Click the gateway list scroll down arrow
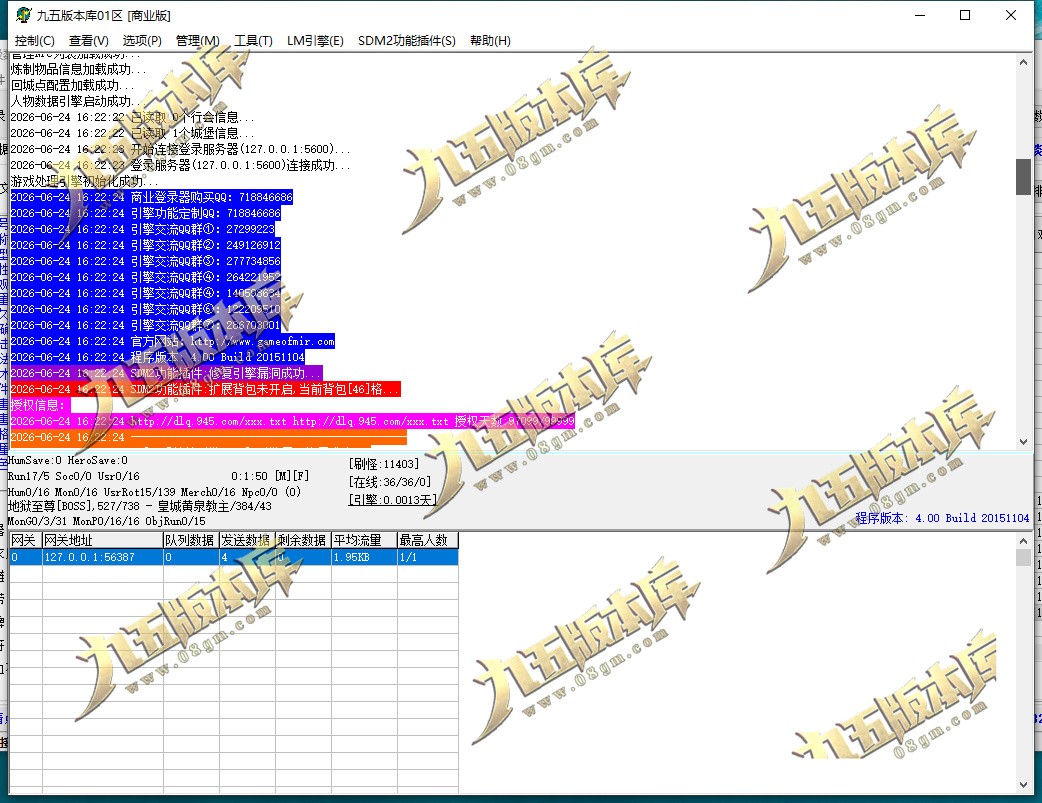Viewport: 1042px width, 803px height. coord(1023,785)
